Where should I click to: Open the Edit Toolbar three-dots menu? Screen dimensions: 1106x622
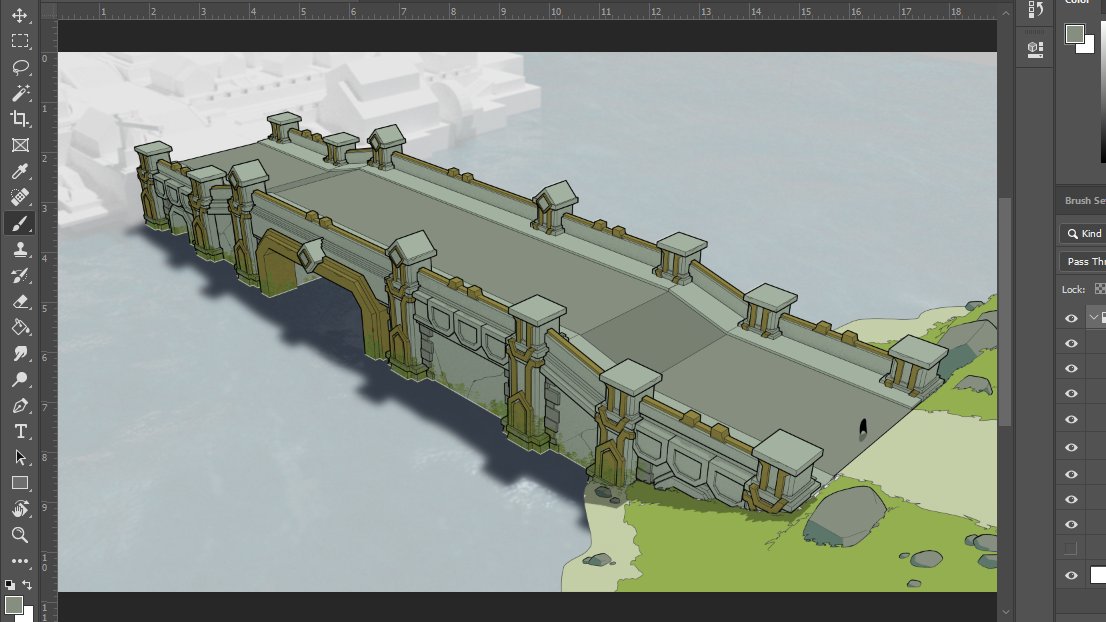pos(20,561)
